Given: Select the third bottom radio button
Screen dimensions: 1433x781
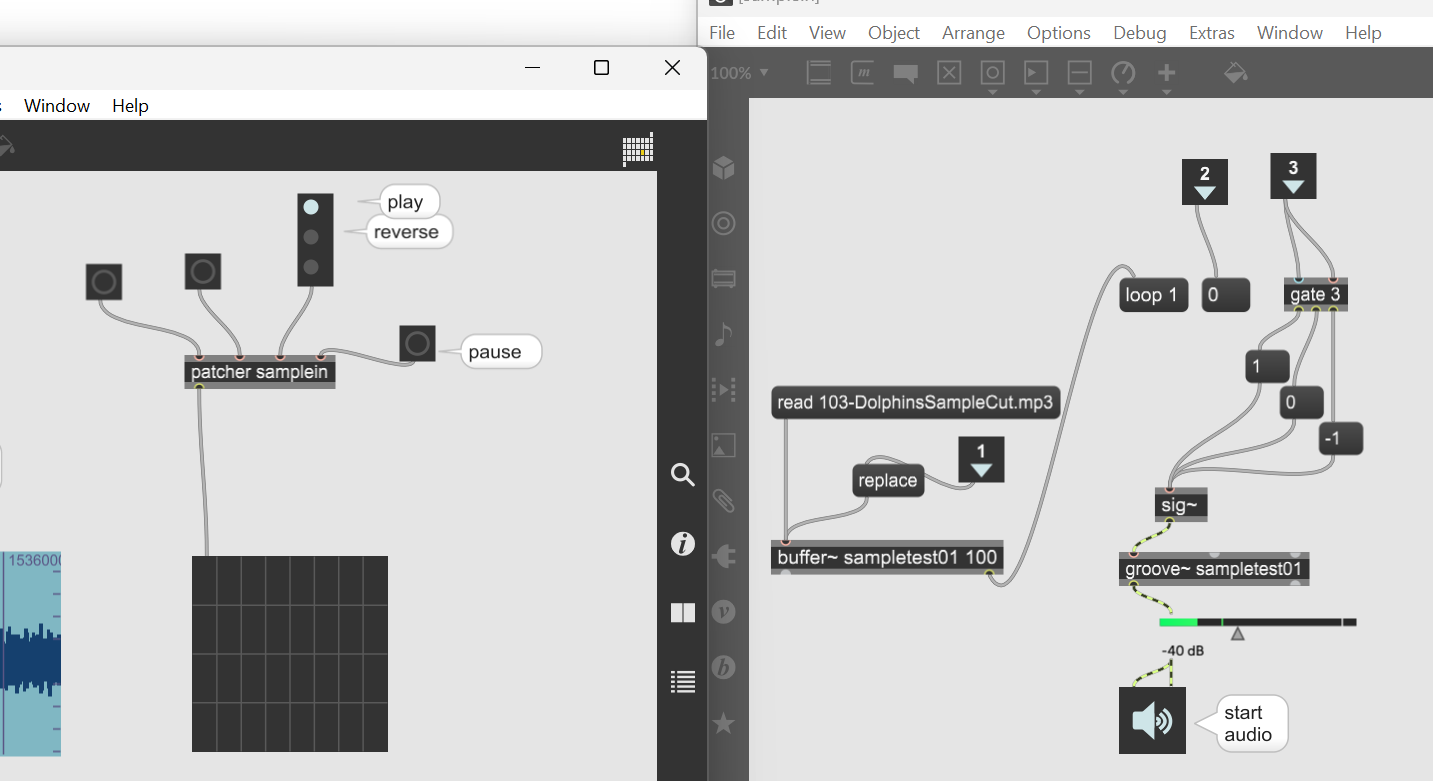Looking at the screenshot, I should click(311, 267).
